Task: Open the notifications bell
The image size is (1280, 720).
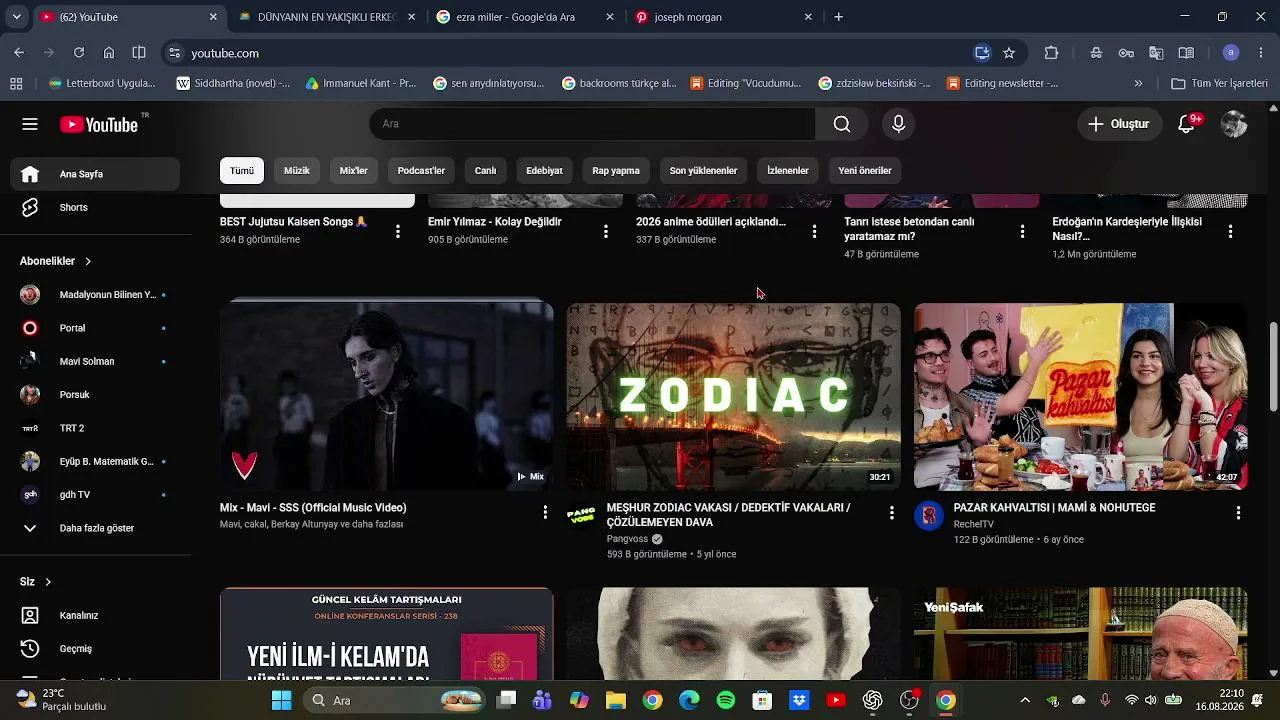Action: point(1187,124)
